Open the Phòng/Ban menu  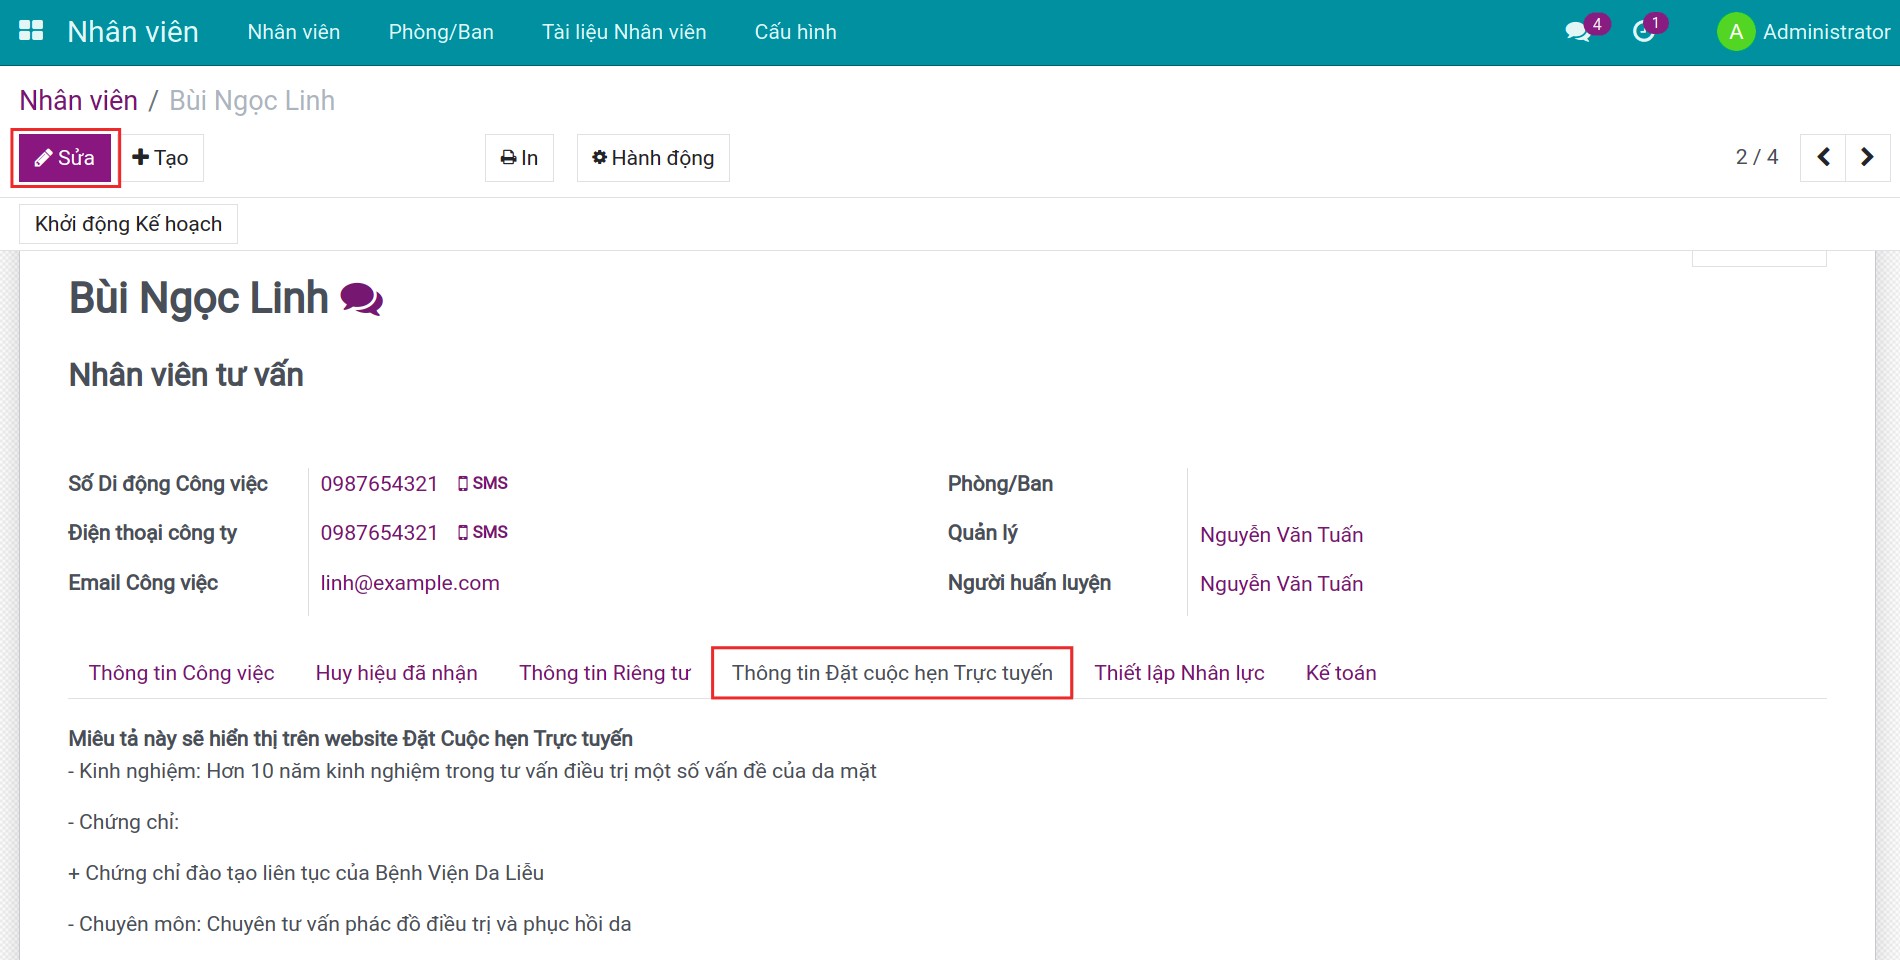tap(441, 32)
